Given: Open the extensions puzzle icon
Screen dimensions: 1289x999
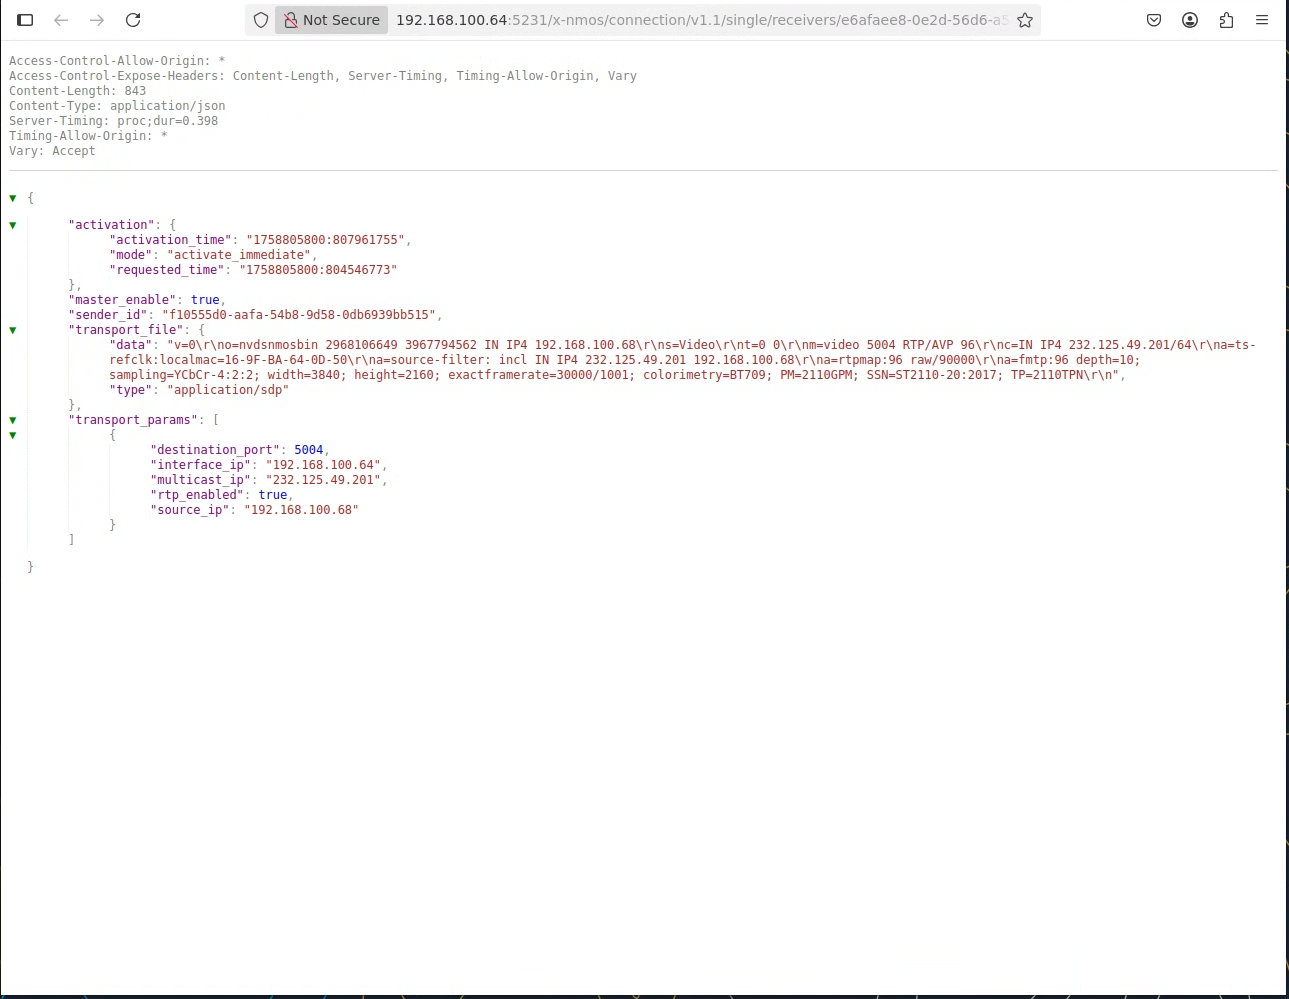Looking at the screenshot, I should point(1226,20).
